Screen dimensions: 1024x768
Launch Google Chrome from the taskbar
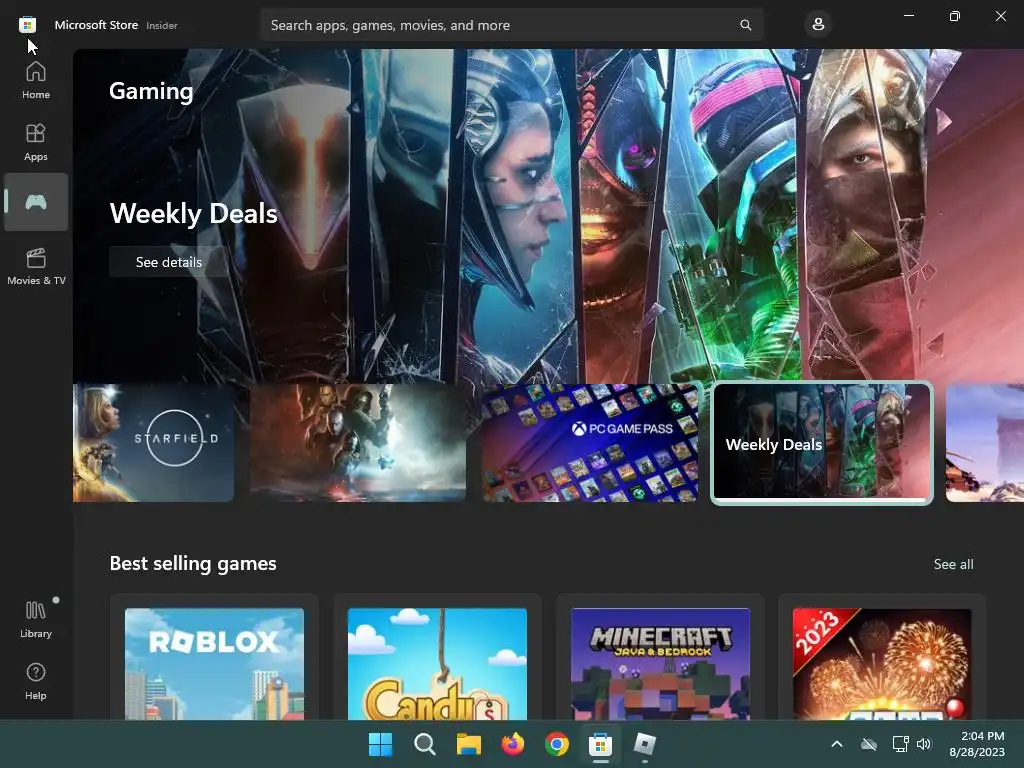[x=556, y=744]
